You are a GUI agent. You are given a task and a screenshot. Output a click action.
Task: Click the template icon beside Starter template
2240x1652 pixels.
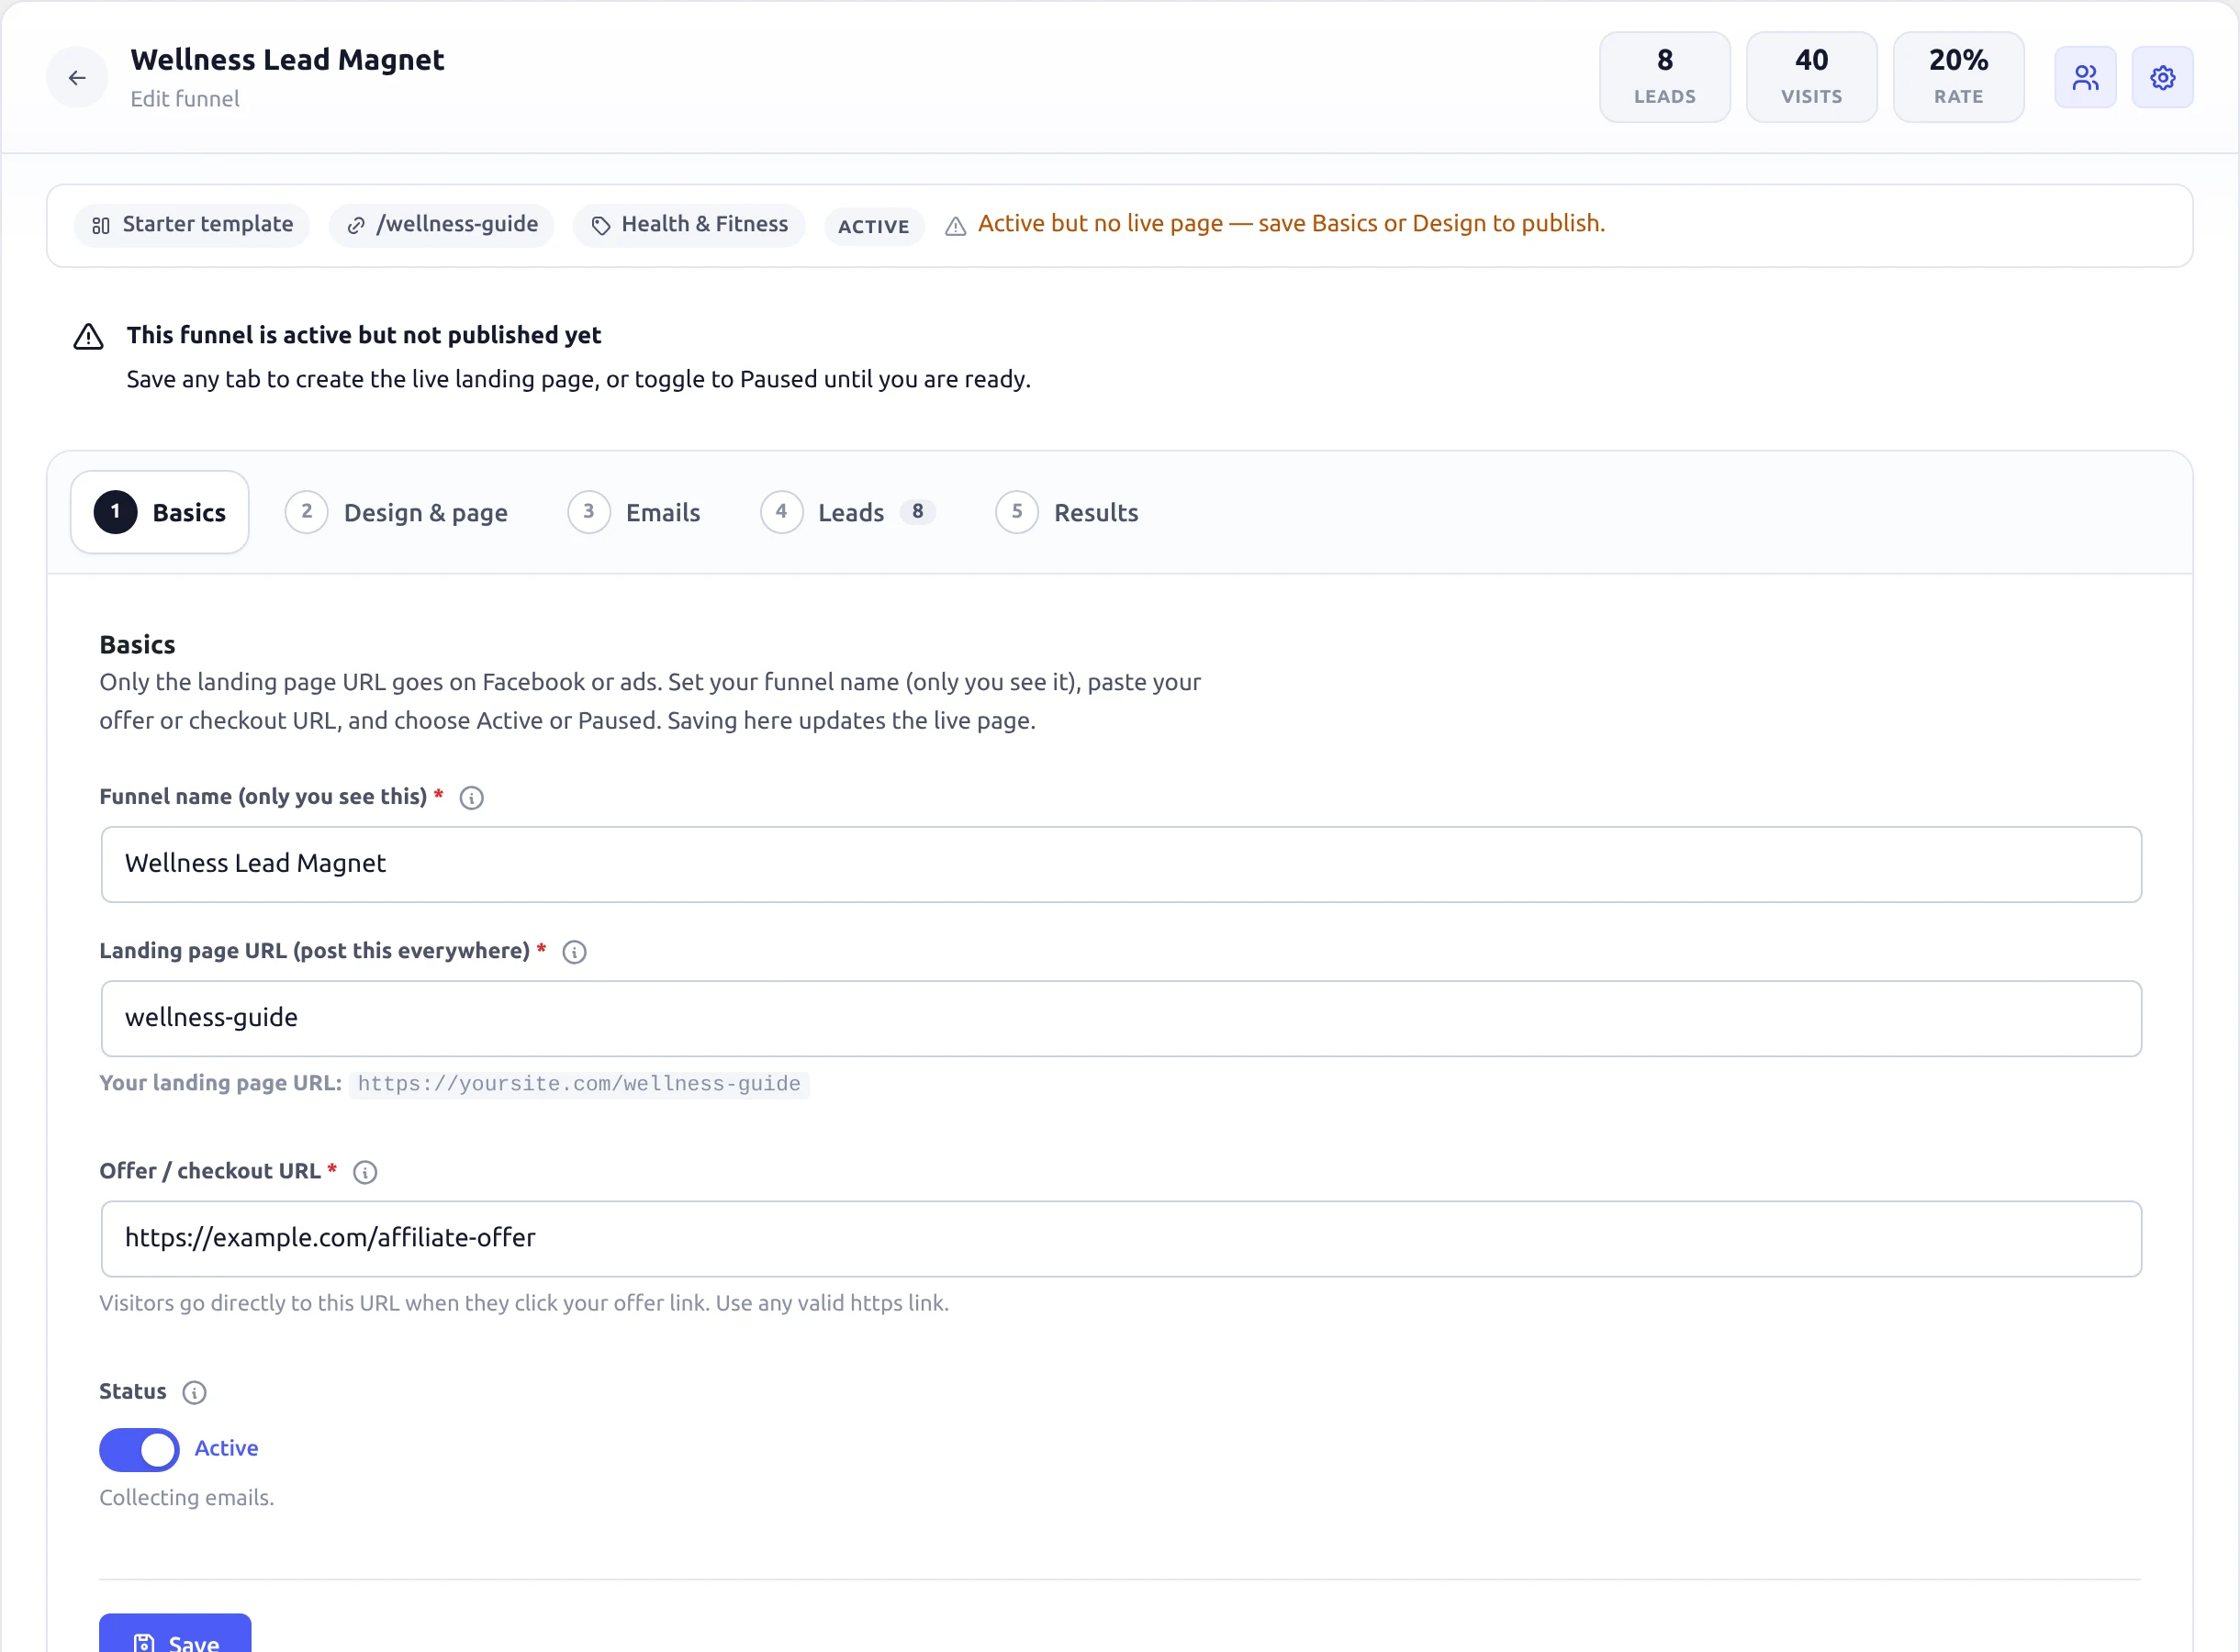101,226
